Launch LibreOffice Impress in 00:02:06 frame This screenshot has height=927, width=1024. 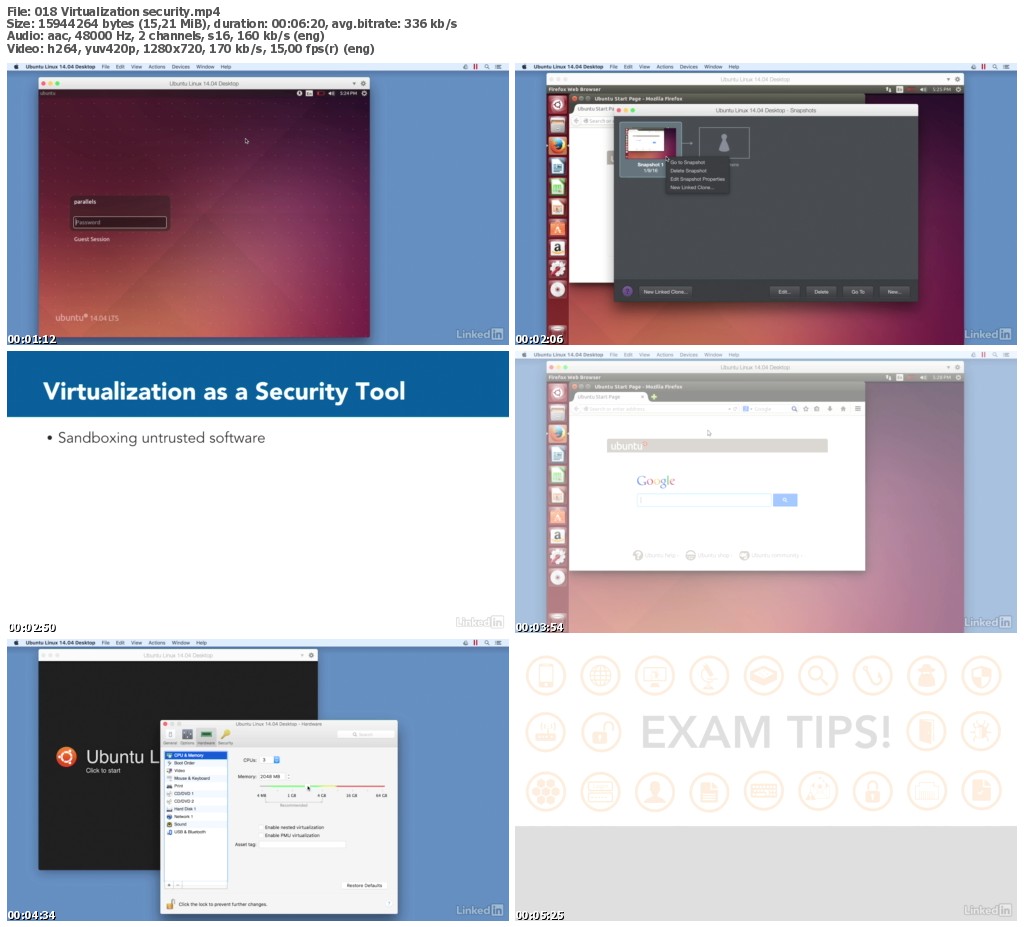[557, 207]
